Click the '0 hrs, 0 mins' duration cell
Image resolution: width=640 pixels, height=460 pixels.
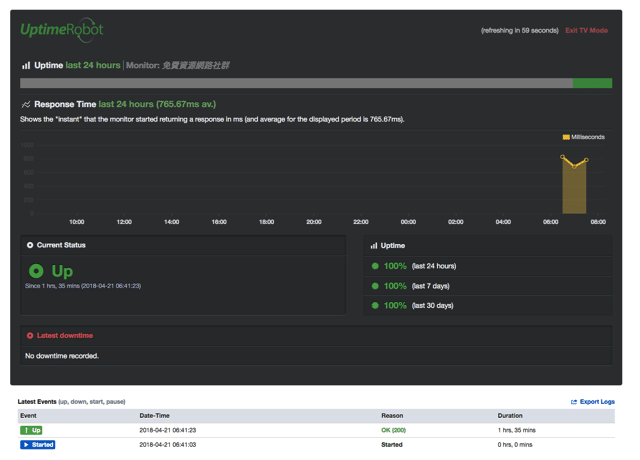click(x=515, y=444)
